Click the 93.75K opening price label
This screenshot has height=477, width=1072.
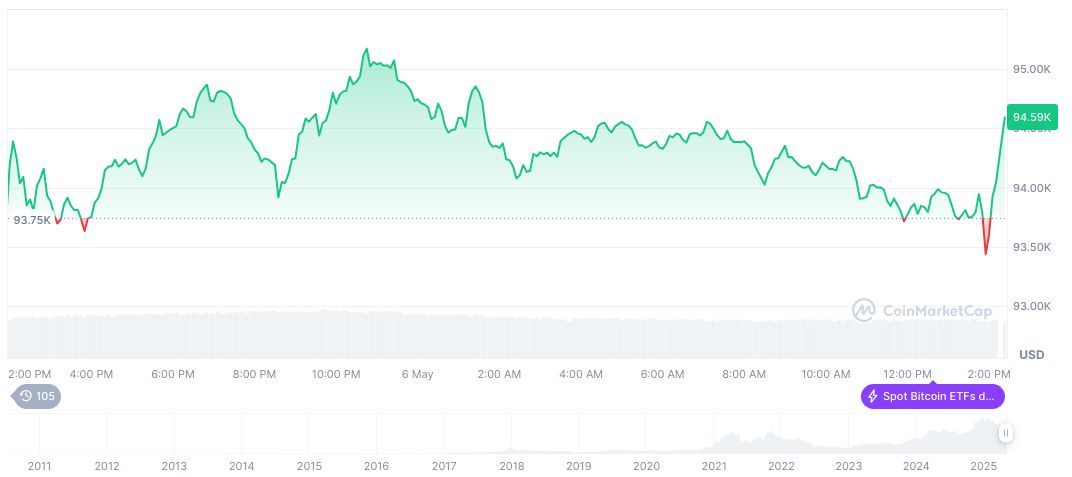tap(31, 220)
